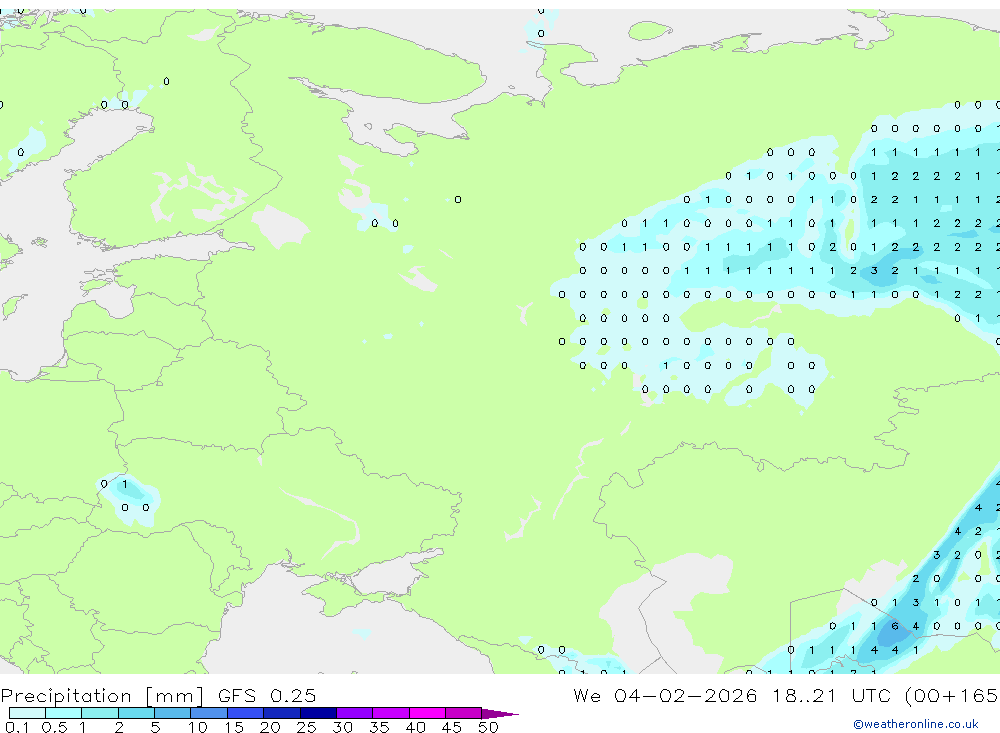This screenshot has width=1000, height=733.
Task: Click the 0.5–1 mm legend color box
Action: pyautogui.click(x=64, y=713)
